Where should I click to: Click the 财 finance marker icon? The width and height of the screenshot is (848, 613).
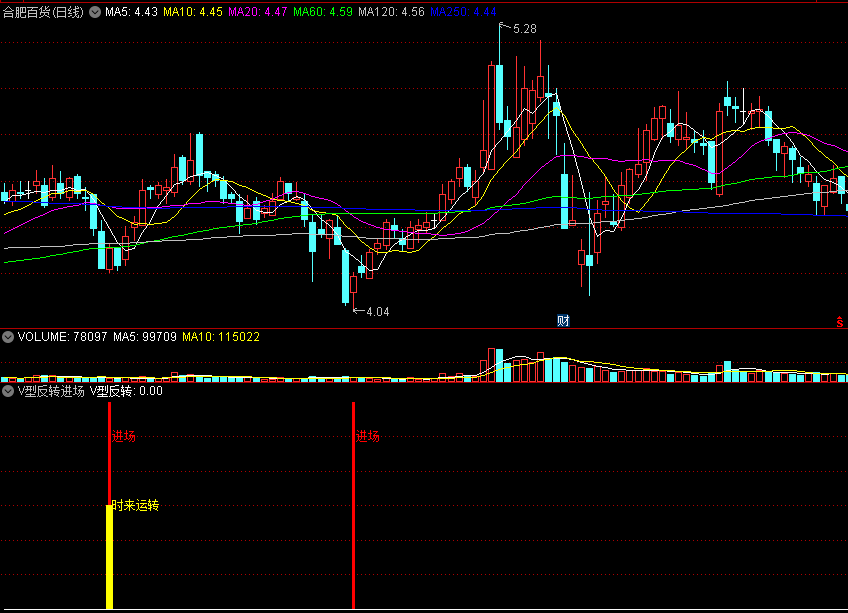(x=563, y=321)
